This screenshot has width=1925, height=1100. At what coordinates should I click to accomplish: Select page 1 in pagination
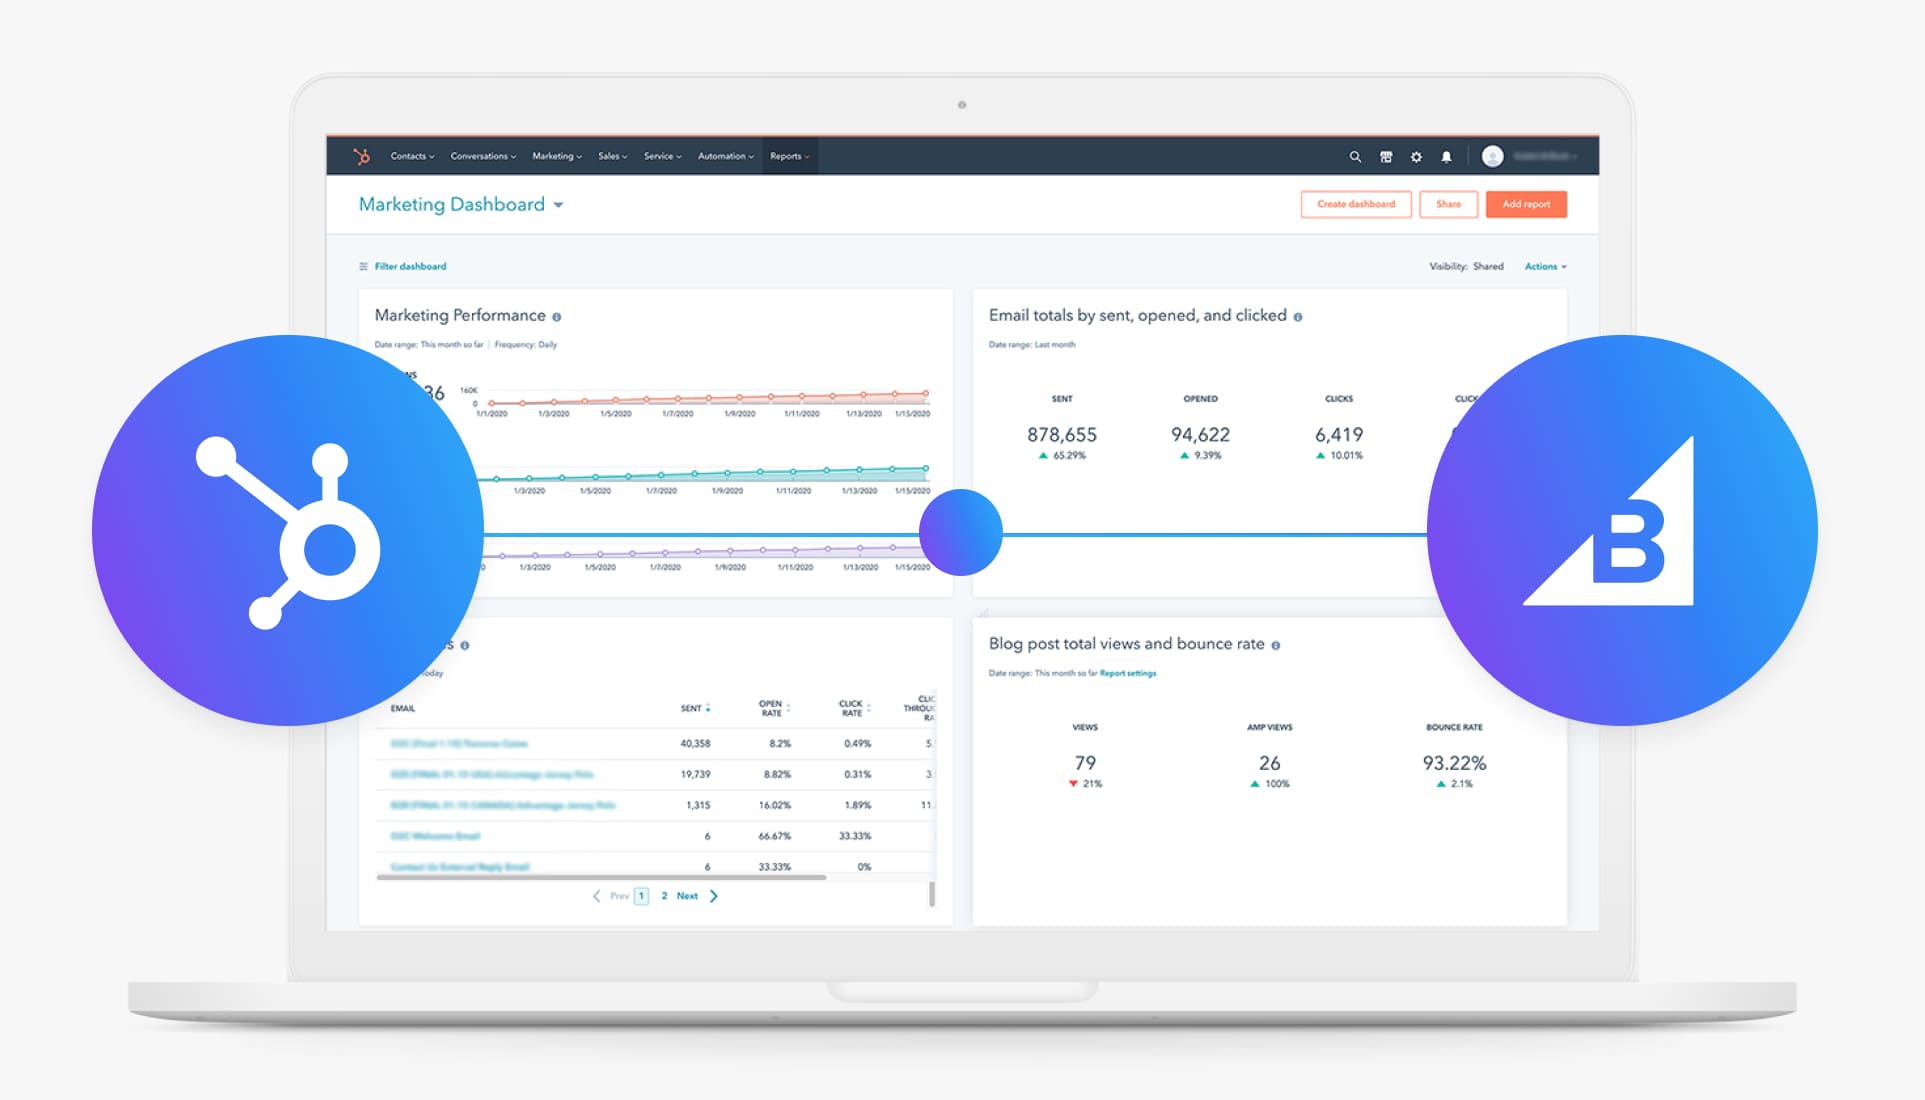coord(641,896)
